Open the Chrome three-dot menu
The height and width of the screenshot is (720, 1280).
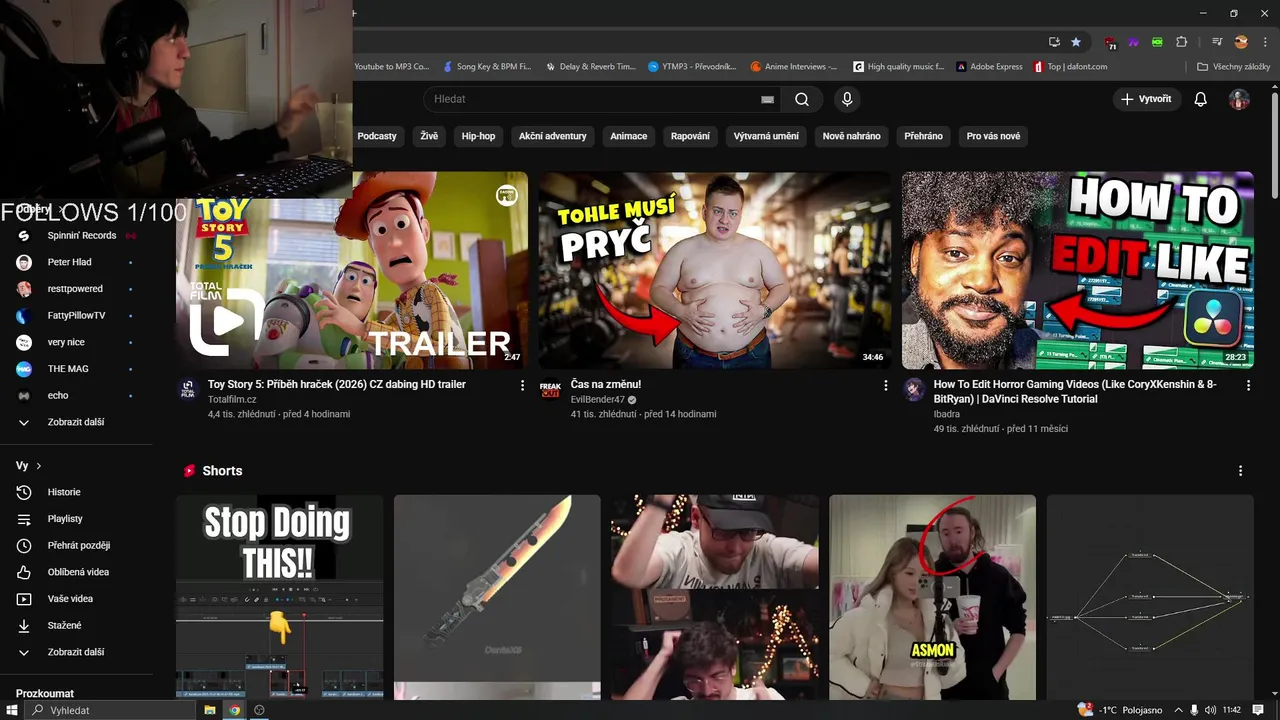pyautogui.click(x=1264, y=42)
